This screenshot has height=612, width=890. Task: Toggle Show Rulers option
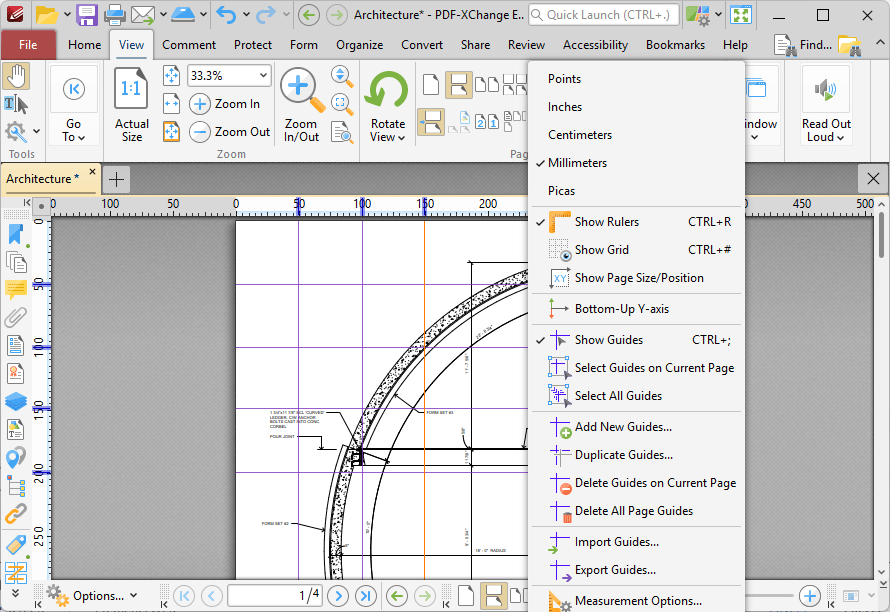click(x=637, y=222)
